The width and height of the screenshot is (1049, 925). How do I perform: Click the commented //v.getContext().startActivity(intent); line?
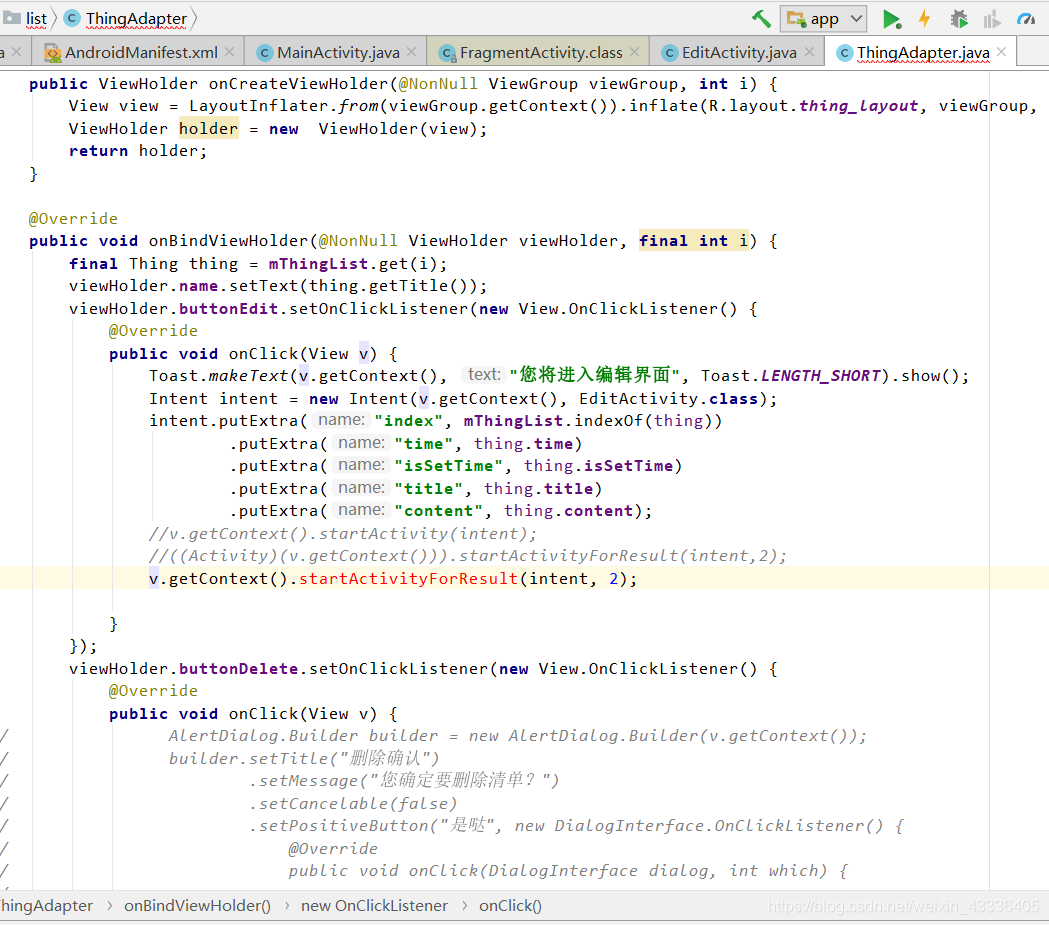coord(343,534)
